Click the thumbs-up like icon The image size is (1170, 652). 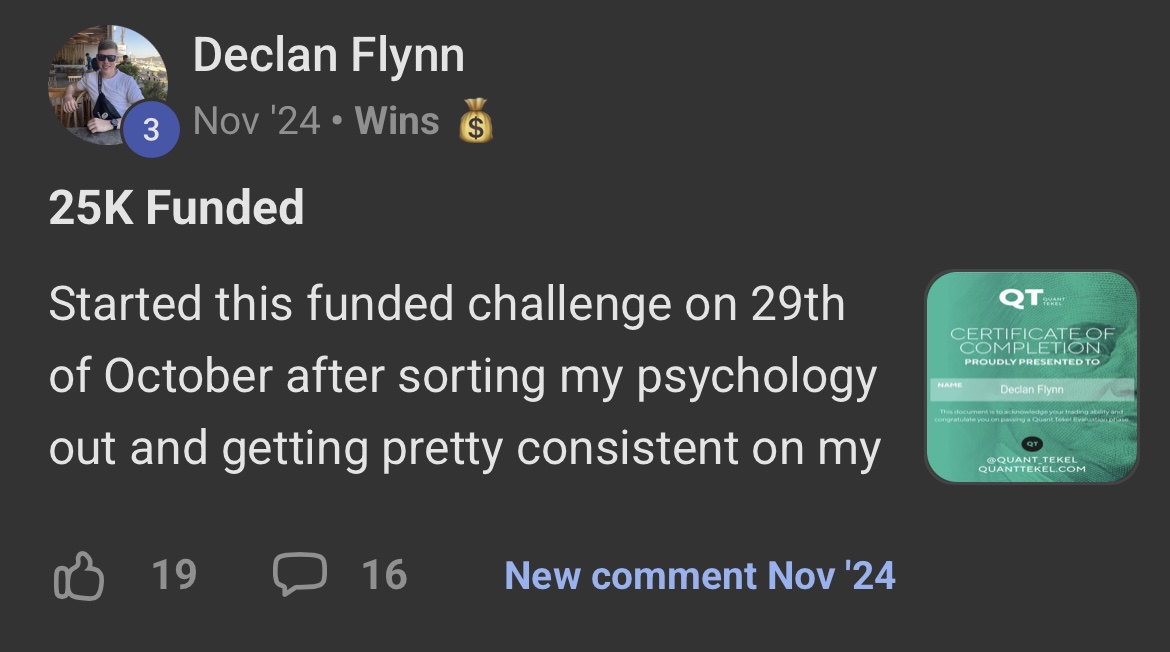click(78, 576)
